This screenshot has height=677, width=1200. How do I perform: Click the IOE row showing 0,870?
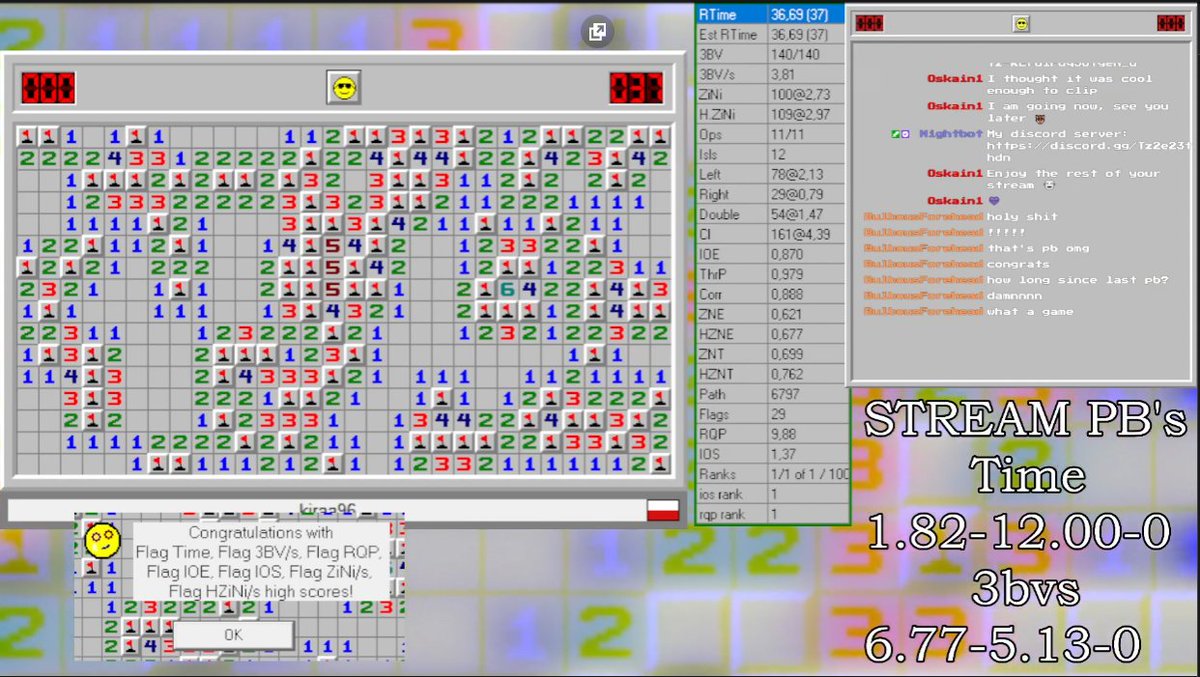[771, 254]
